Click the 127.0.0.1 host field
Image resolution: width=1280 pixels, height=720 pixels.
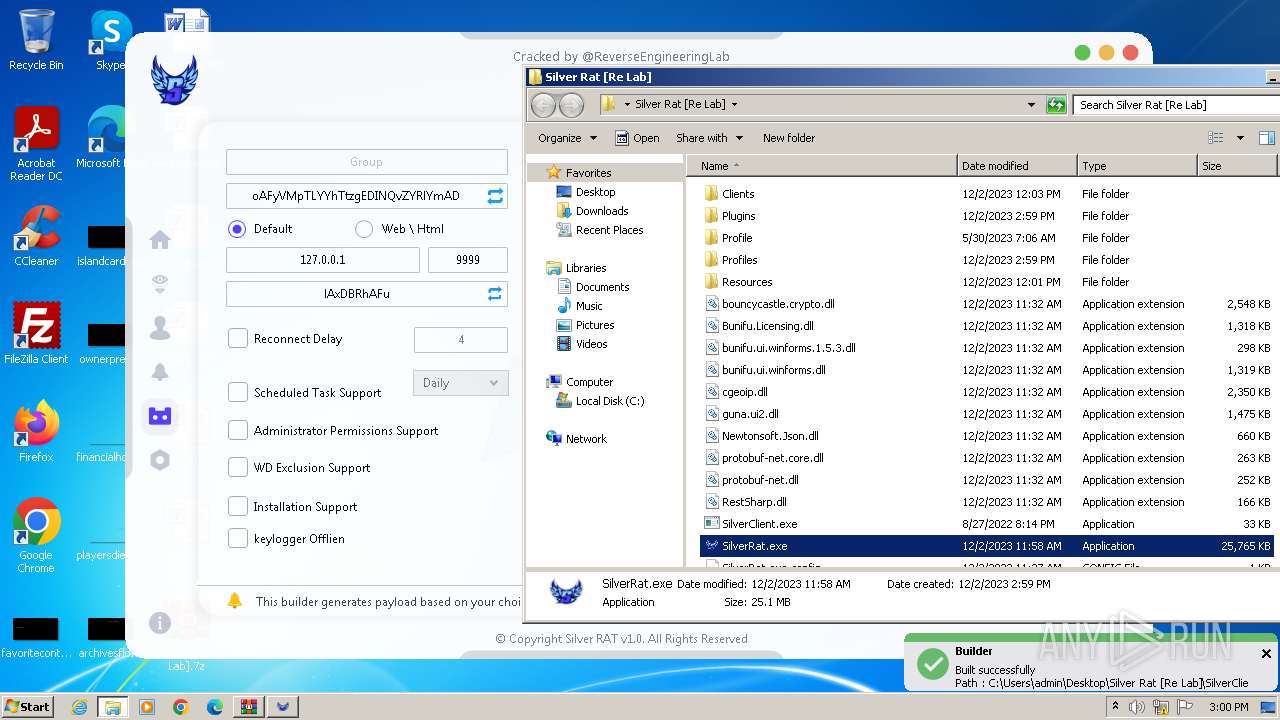[323, 260]
